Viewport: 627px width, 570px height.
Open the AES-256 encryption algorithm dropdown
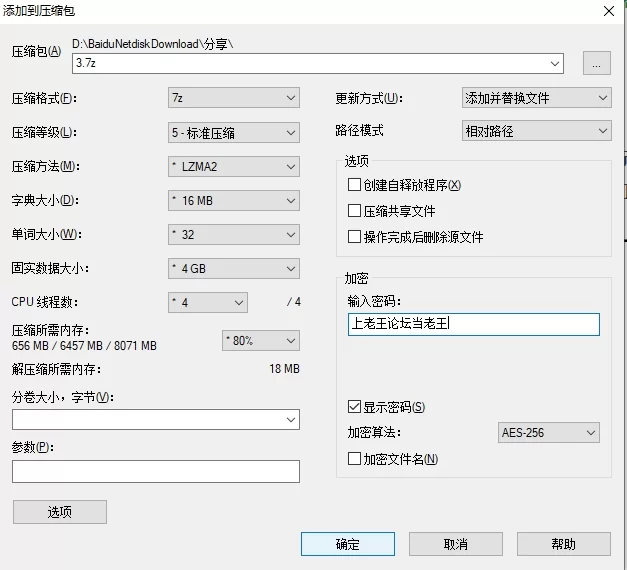click(549, 433)
